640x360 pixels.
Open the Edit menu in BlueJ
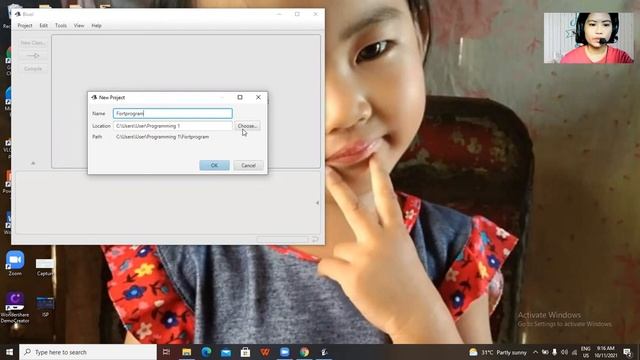[x=43, y=25]
